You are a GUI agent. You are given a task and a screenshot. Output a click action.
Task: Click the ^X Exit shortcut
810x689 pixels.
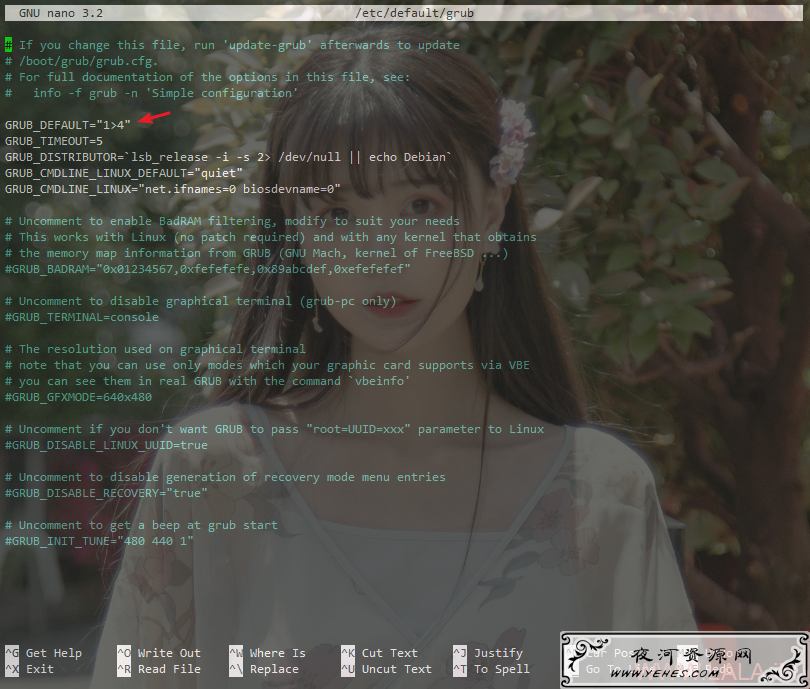tap(29, 669)
